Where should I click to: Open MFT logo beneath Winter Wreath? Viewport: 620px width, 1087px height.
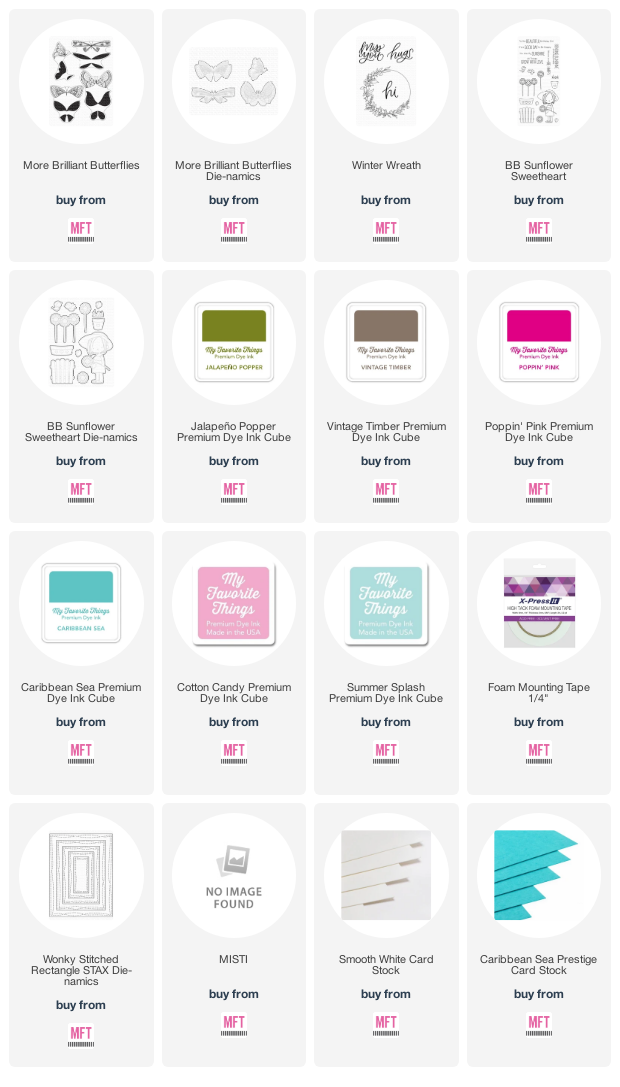(386, 230)
